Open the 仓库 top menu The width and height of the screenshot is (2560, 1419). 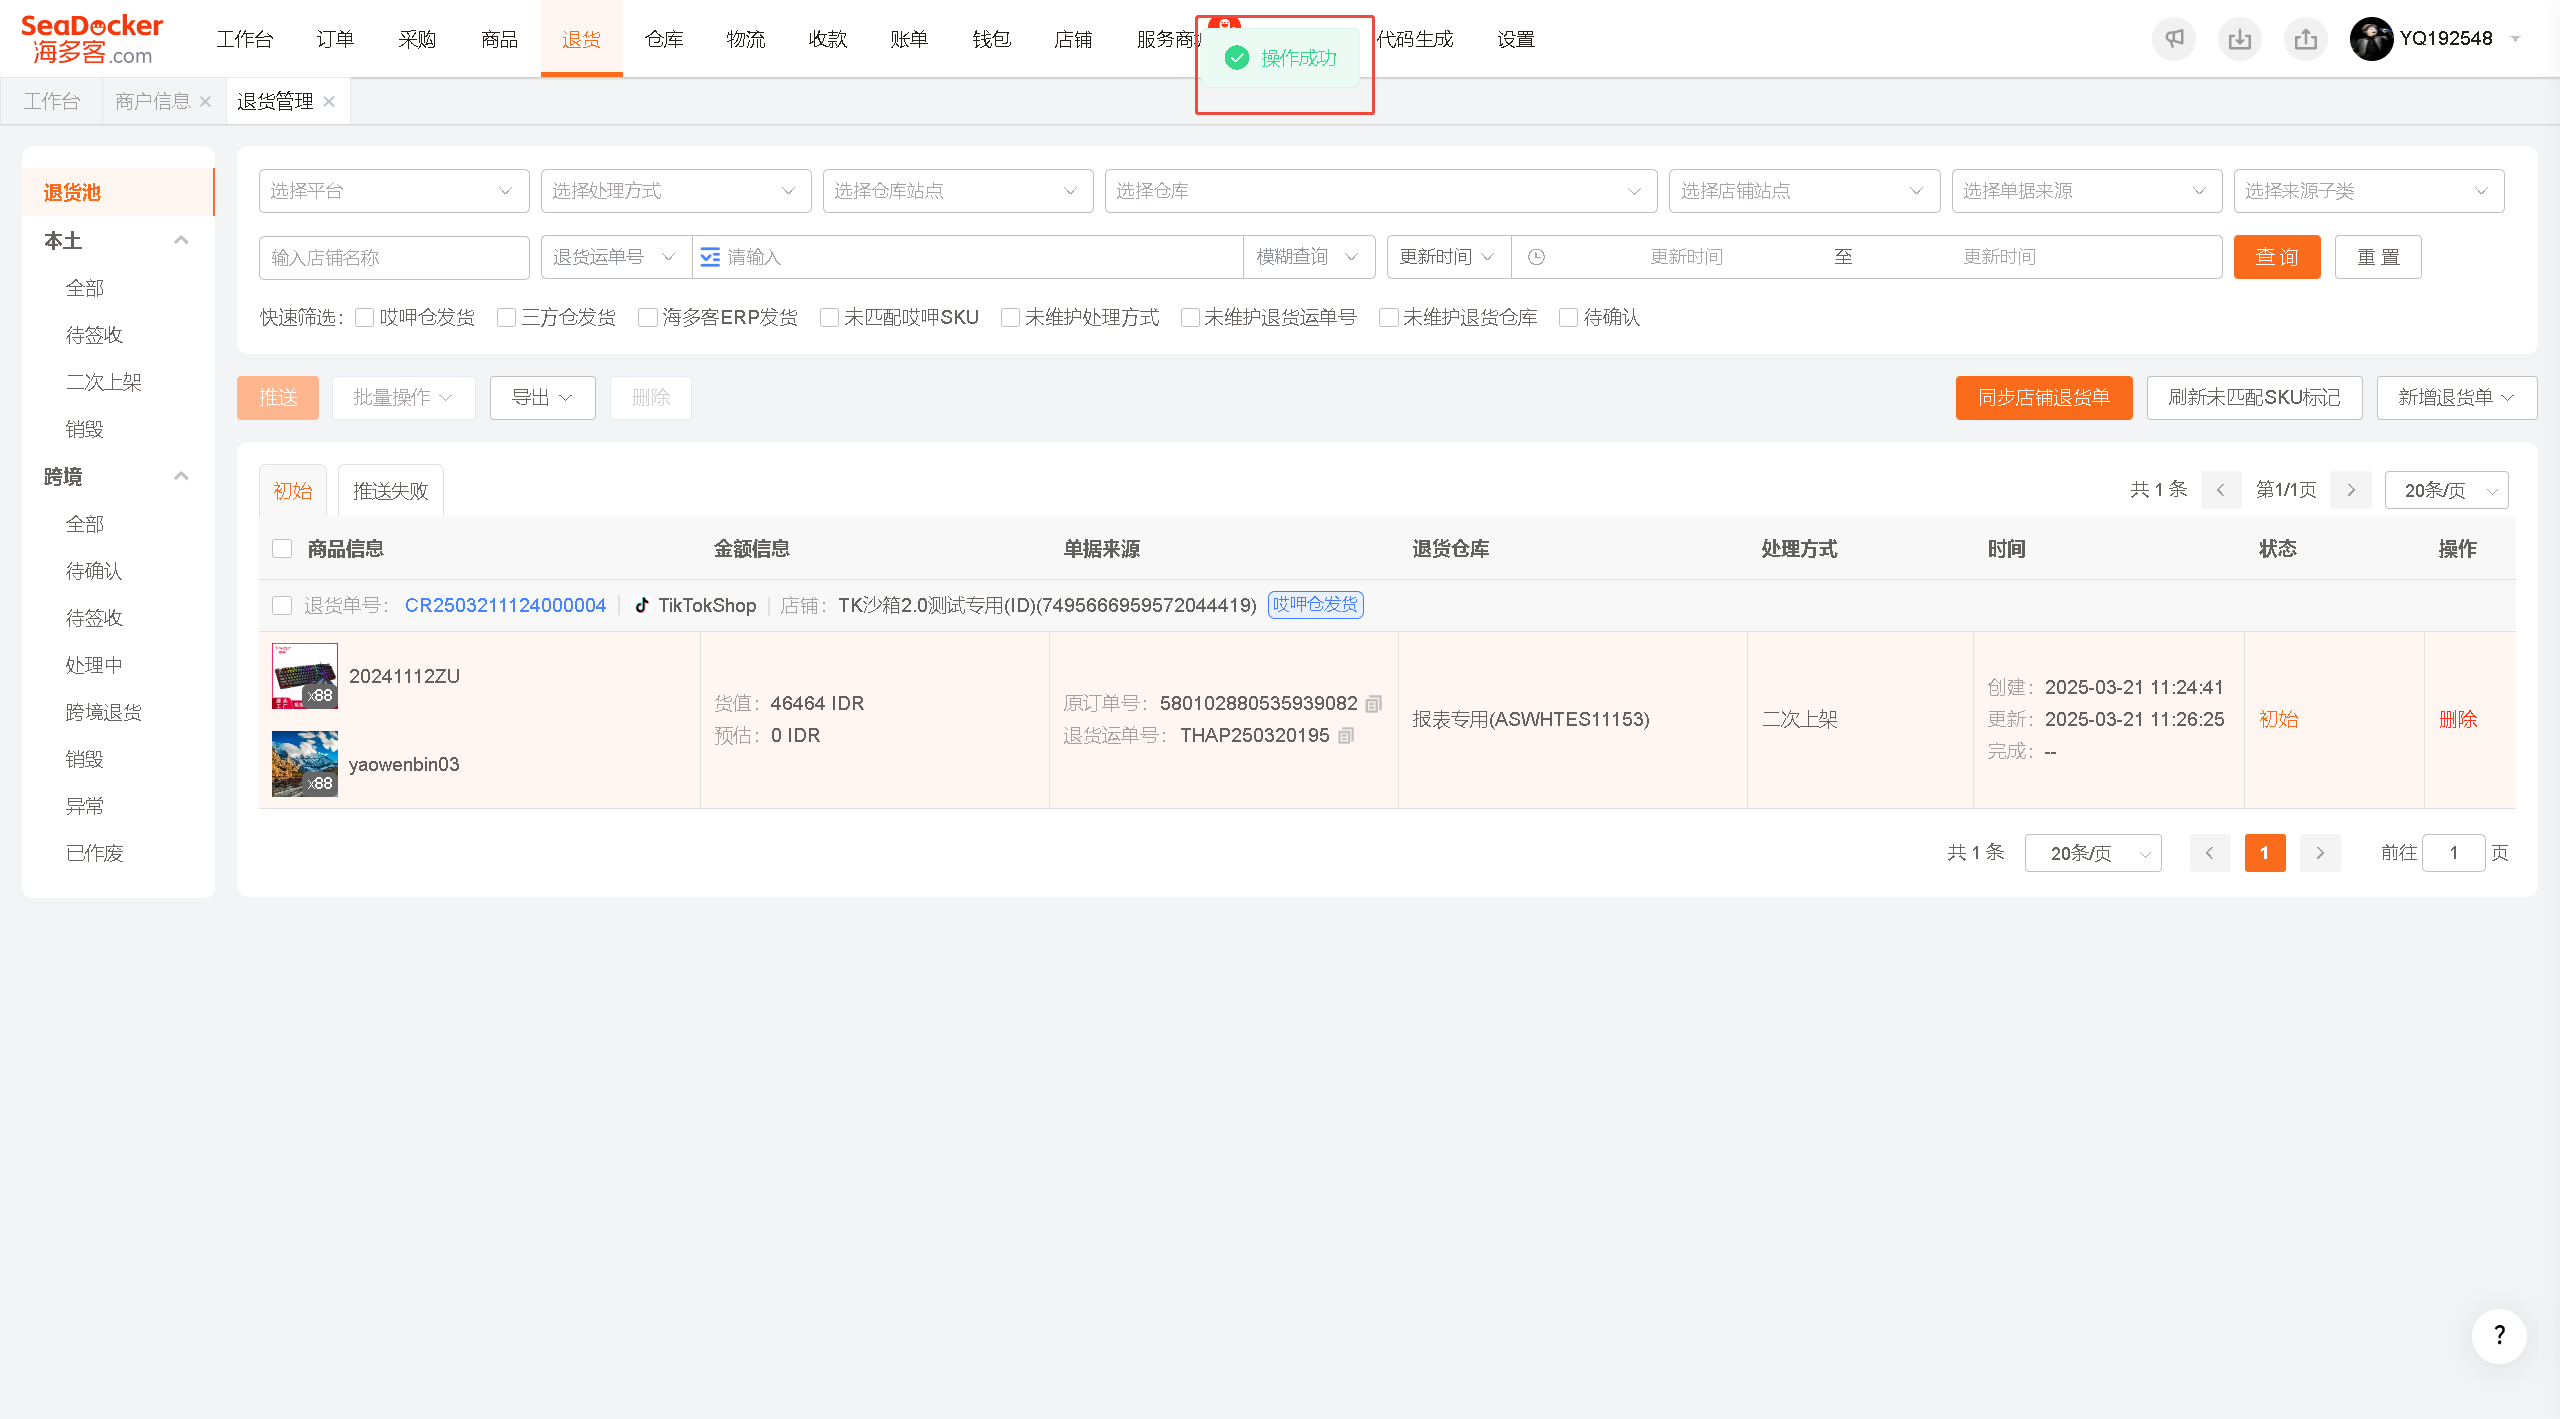click(664, 39)
